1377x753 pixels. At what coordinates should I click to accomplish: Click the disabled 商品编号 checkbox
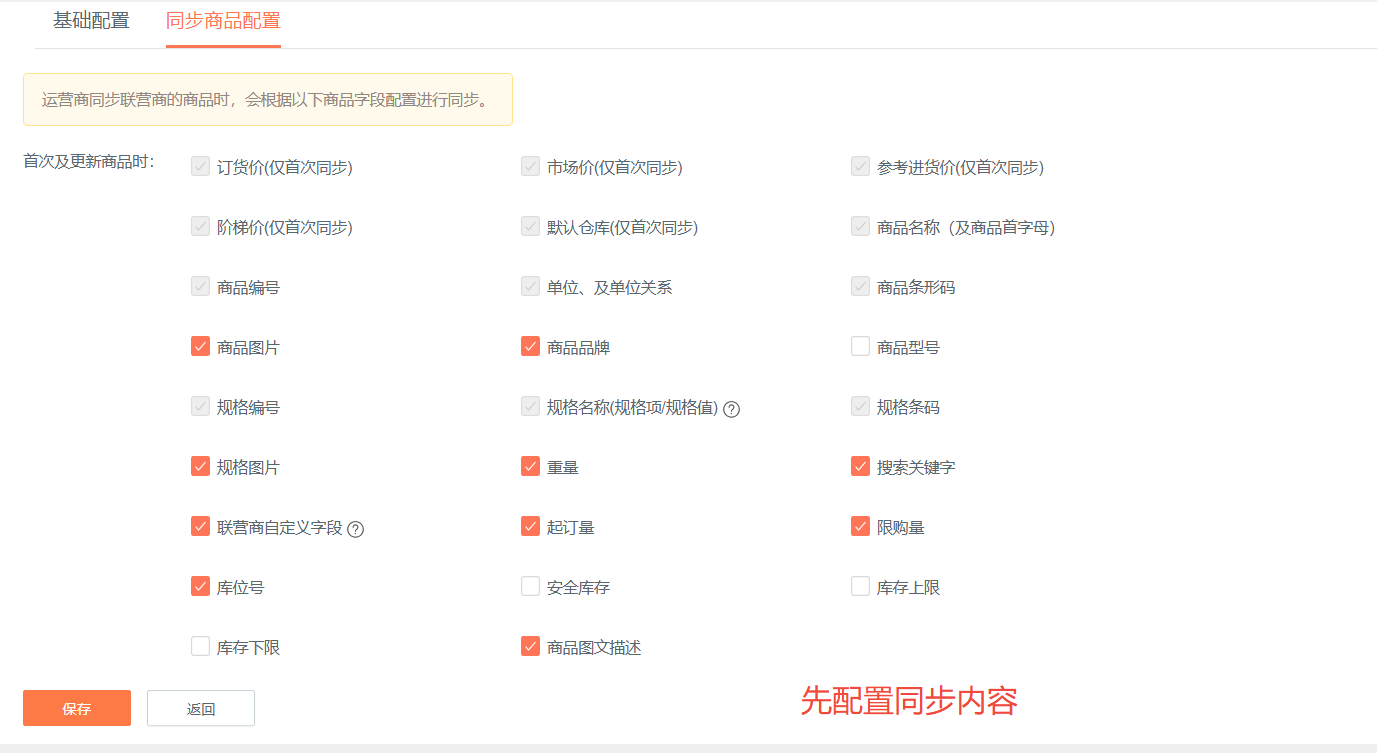coord(200,286)
